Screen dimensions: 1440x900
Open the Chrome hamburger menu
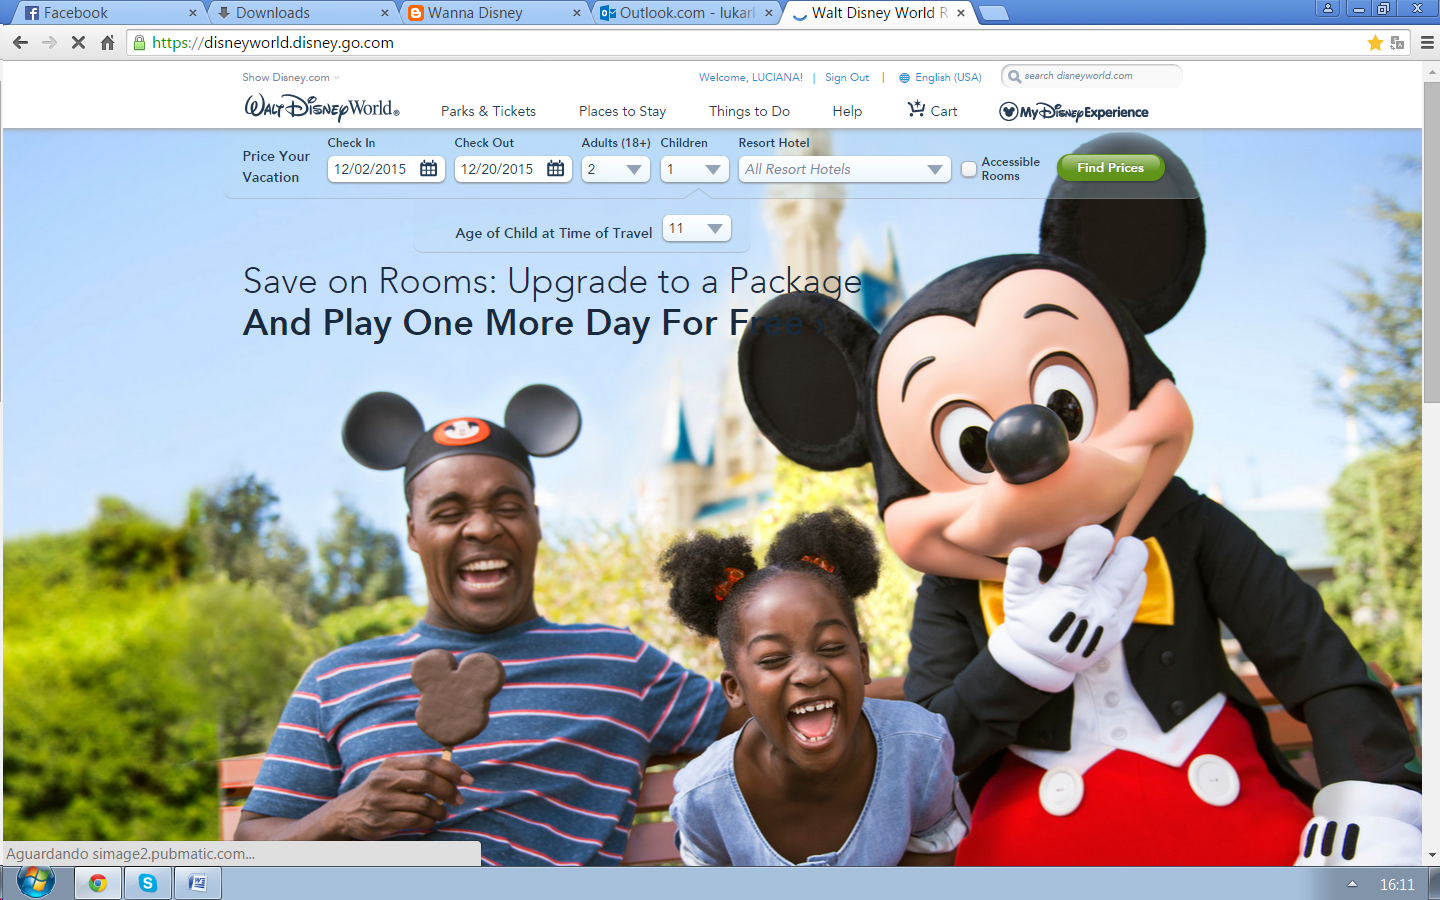[1427, 43]
